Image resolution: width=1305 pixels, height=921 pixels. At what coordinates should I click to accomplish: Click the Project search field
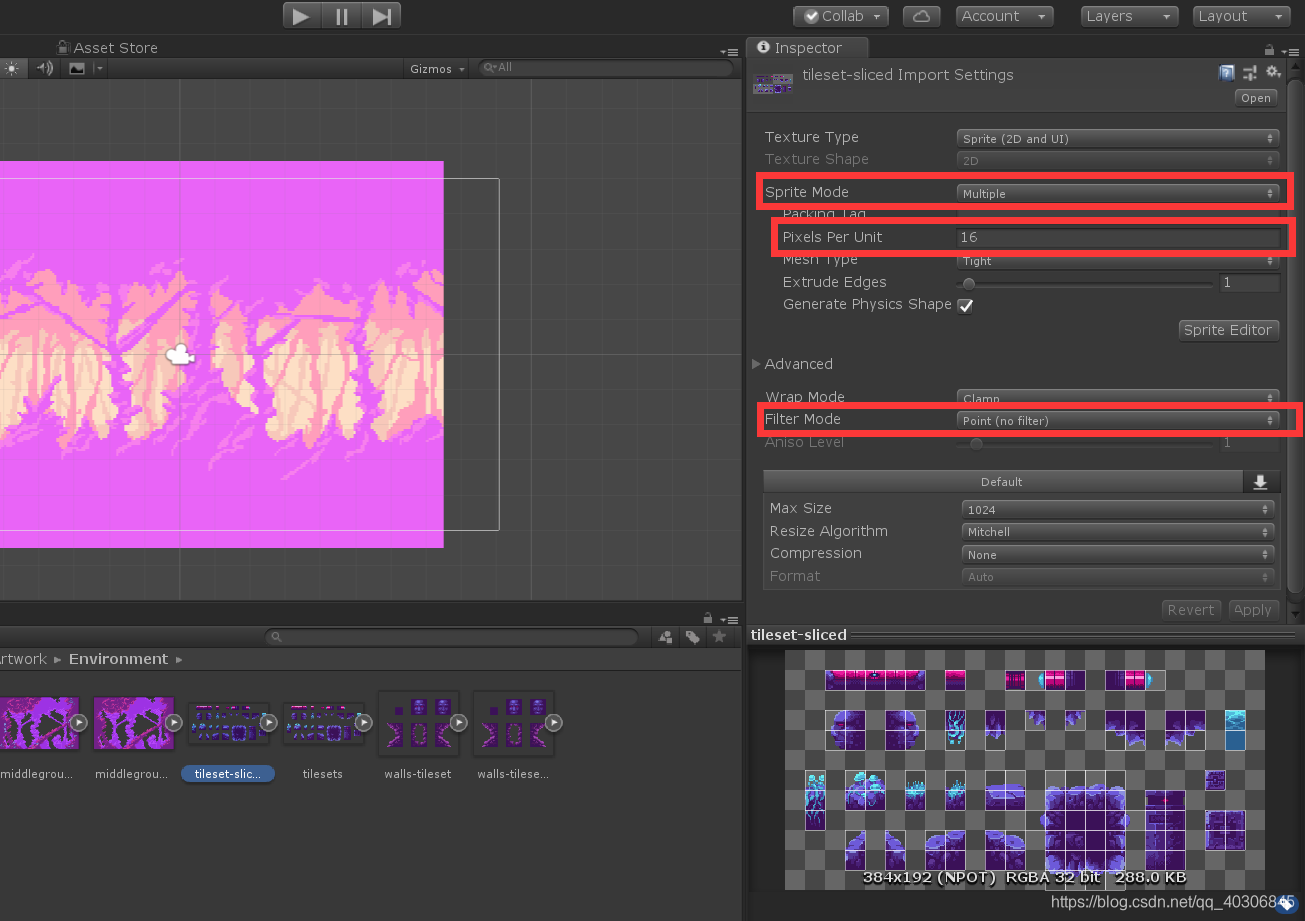pos(451,637)
